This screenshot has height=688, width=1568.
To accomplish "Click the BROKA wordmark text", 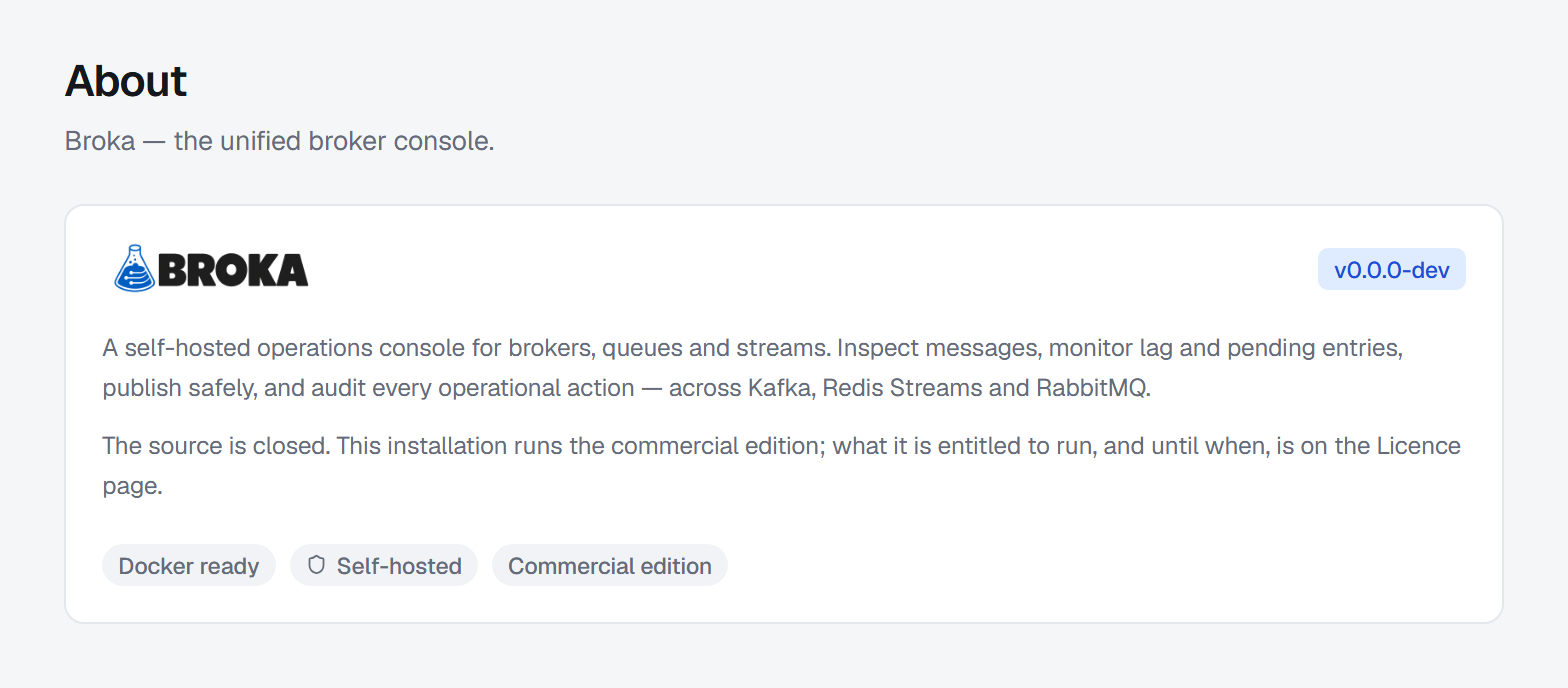I will click(233, 270).
